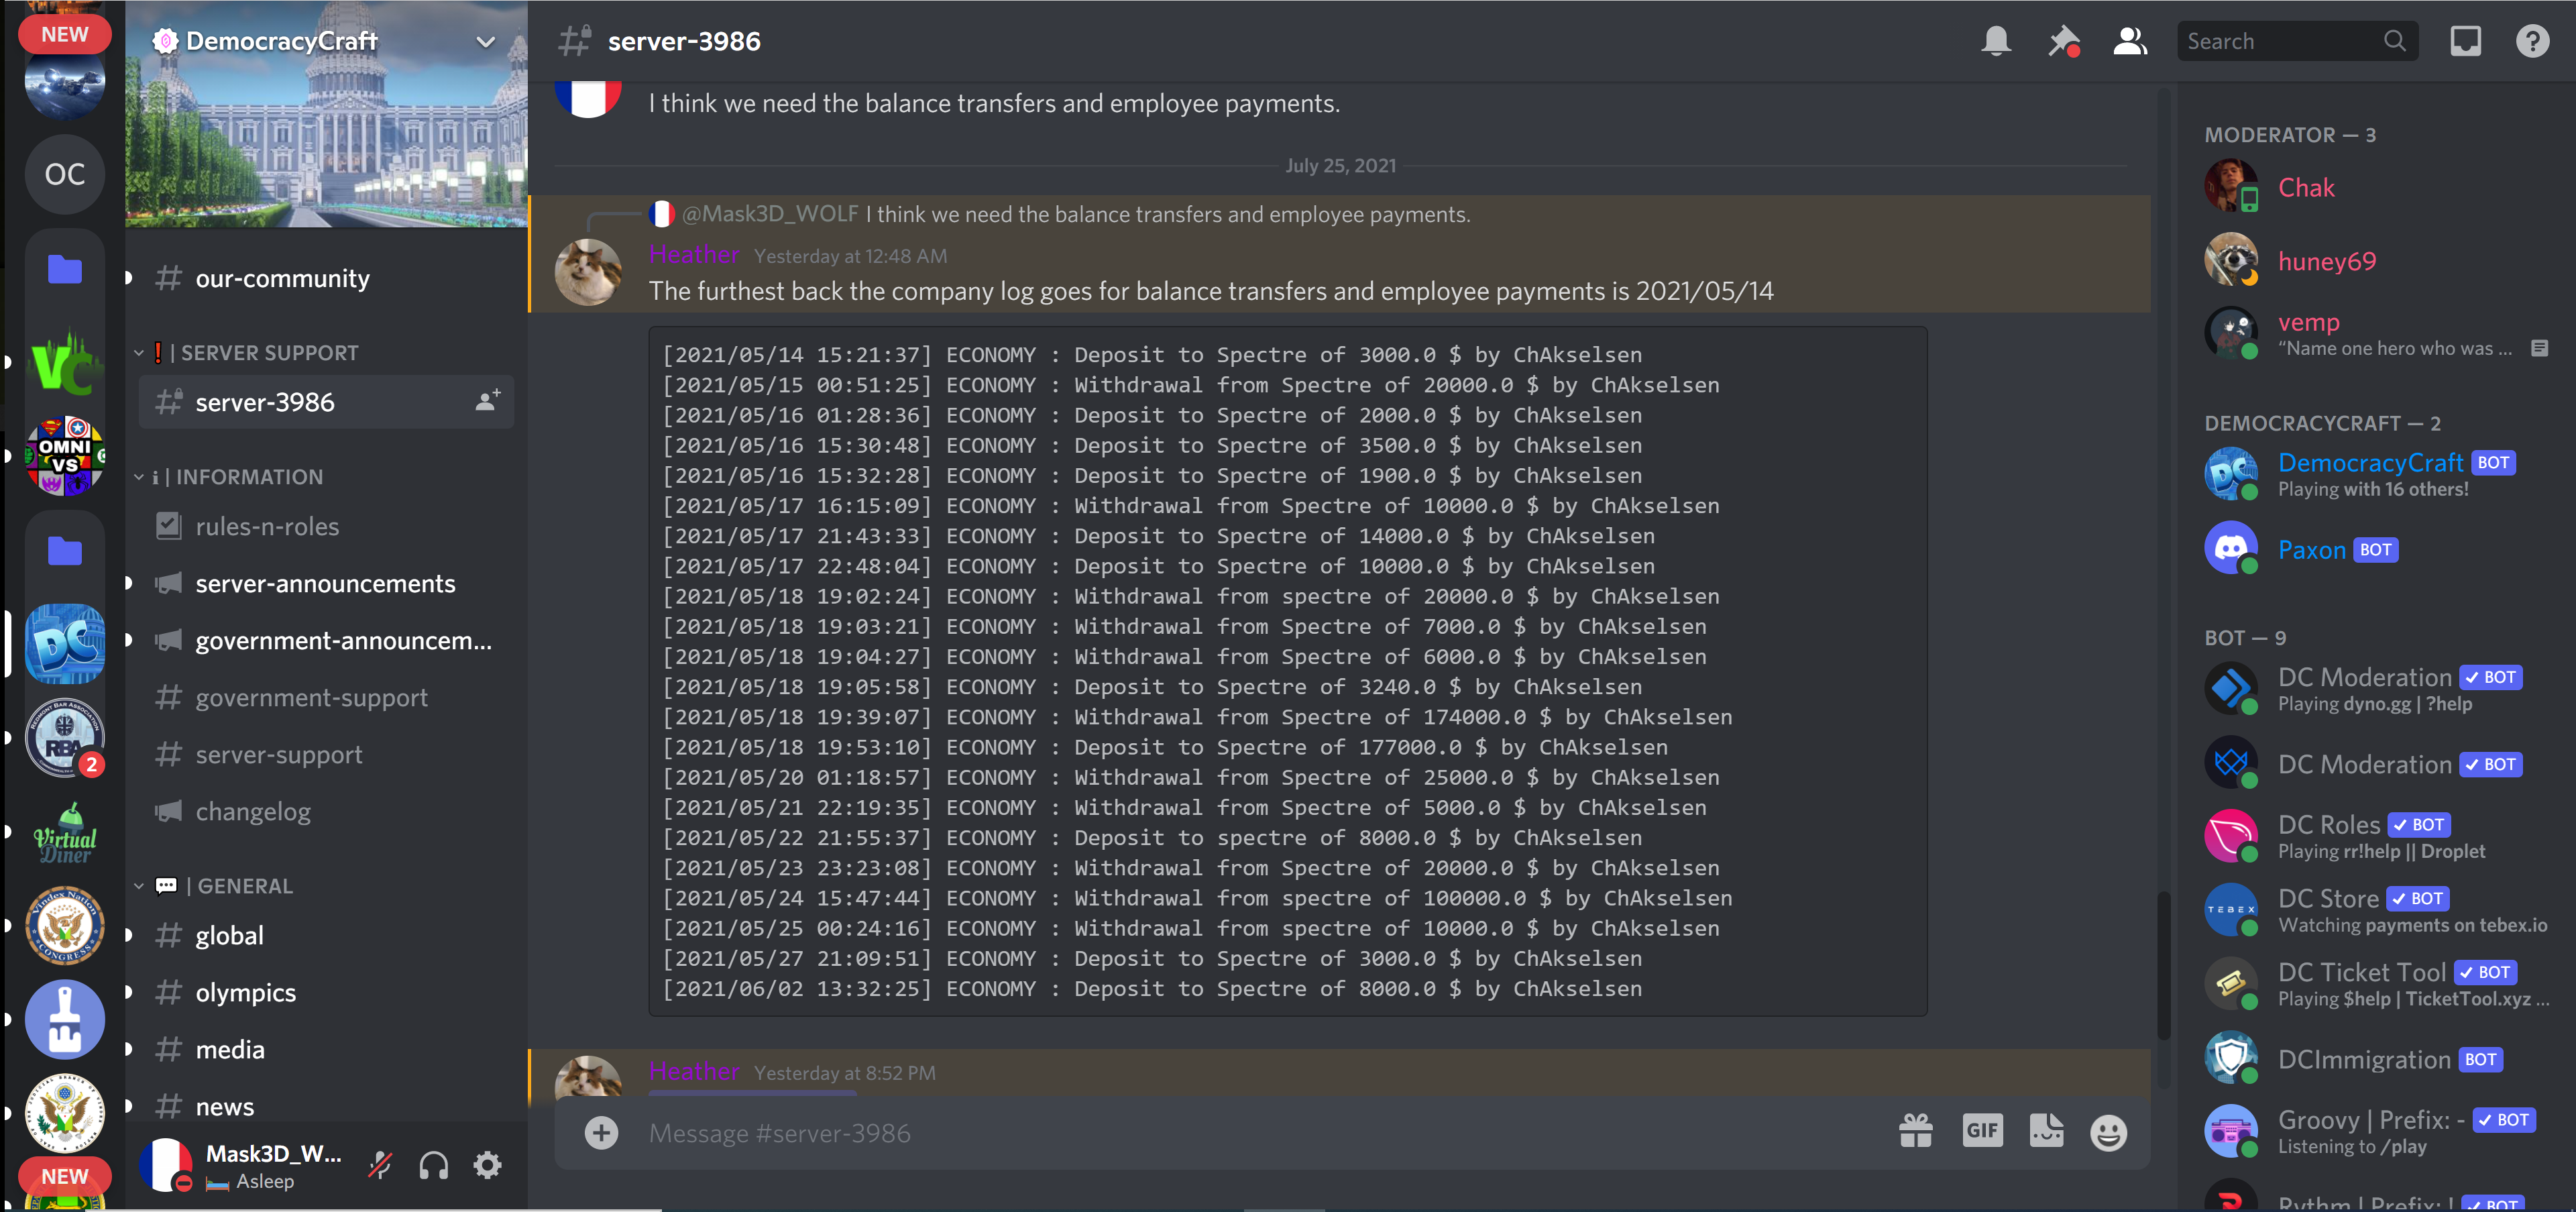The image size is (2576, 1212).
Task: Open the blue brush server icon
Action: [64, 1020]
